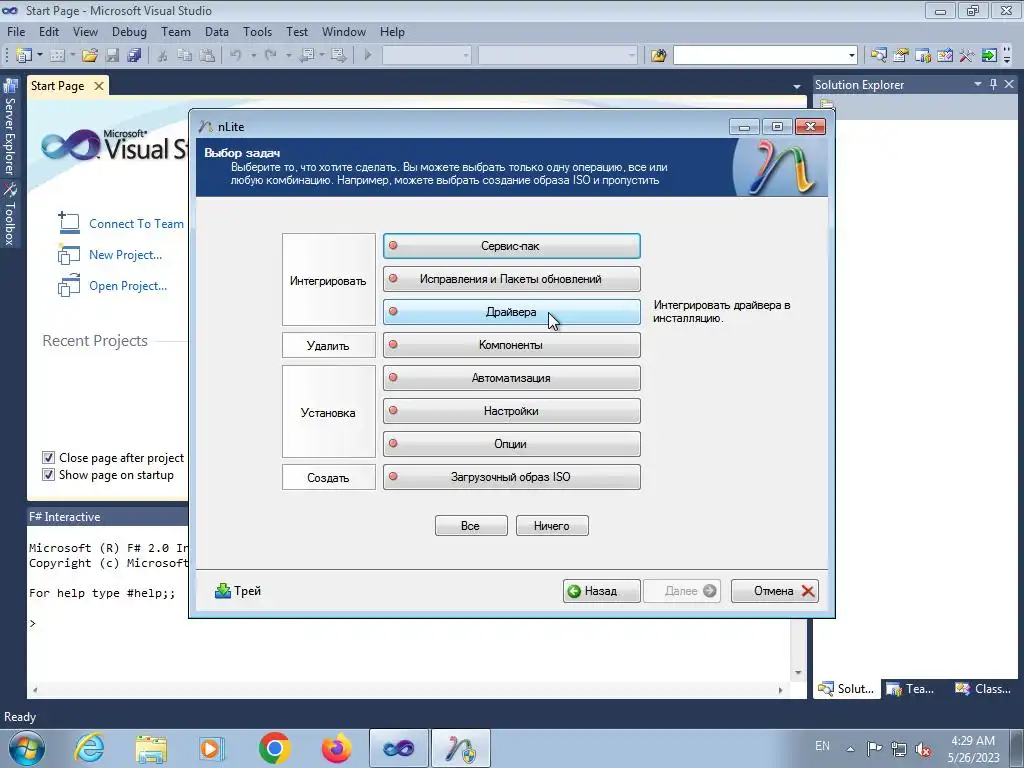Click the Copy toolbar icon

(185, 56)
